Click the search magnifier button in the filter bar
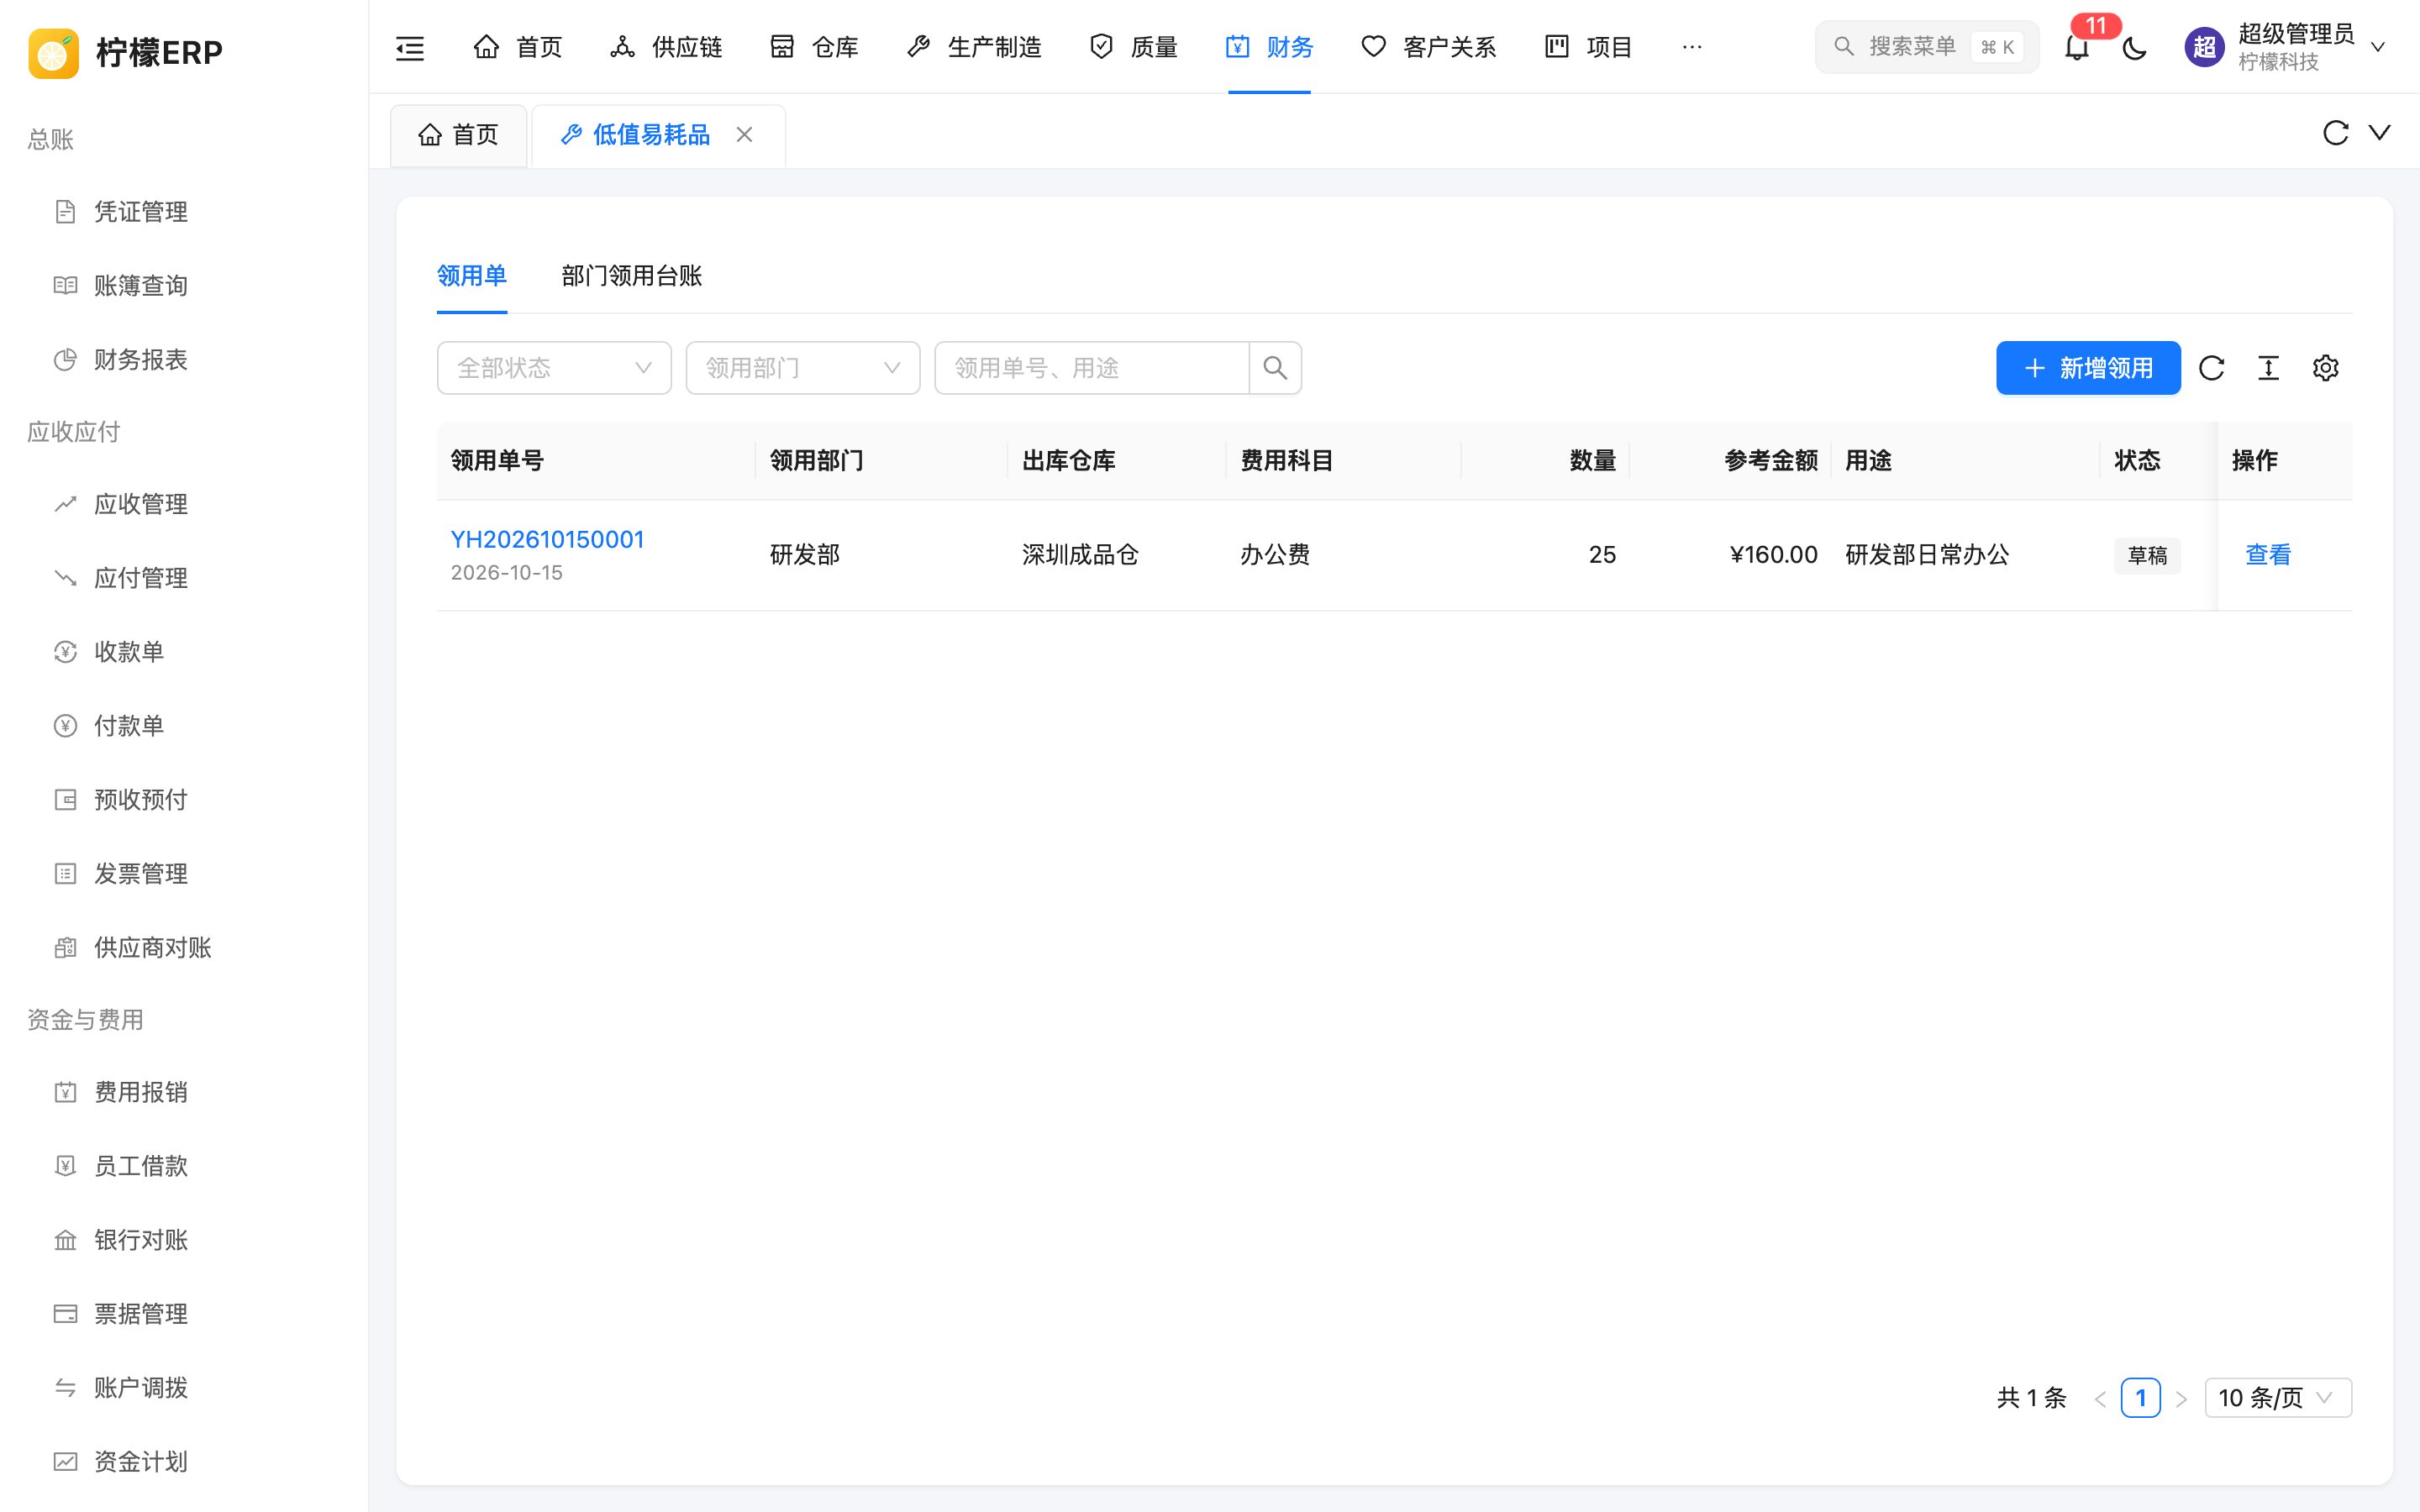This screenshot has width=2420, height=1512. (1275, 368)
